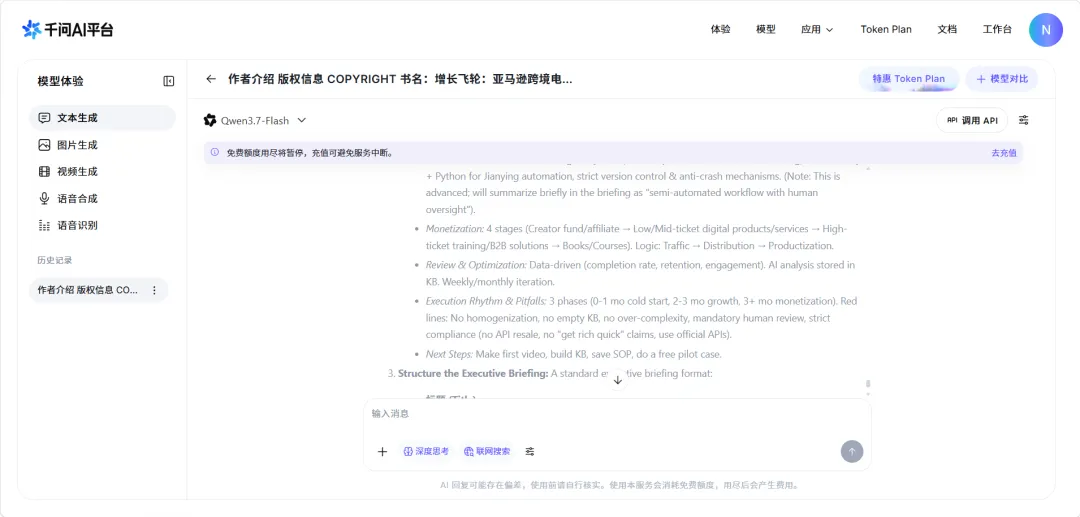Open the 工作台 nav item
Image resolution: width=1080 pixels, height=517 pixels.
click(x=997, y=30)
